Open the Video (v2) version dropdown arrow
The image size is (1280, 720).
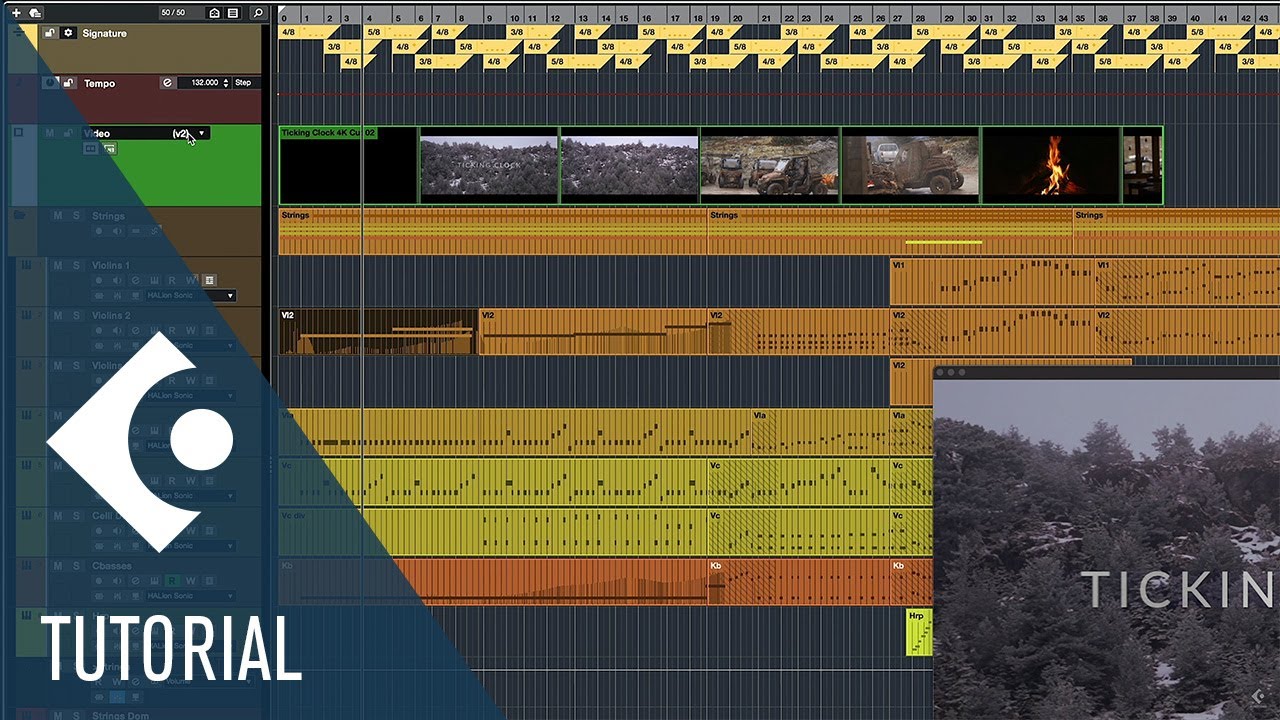click(201, 133)
